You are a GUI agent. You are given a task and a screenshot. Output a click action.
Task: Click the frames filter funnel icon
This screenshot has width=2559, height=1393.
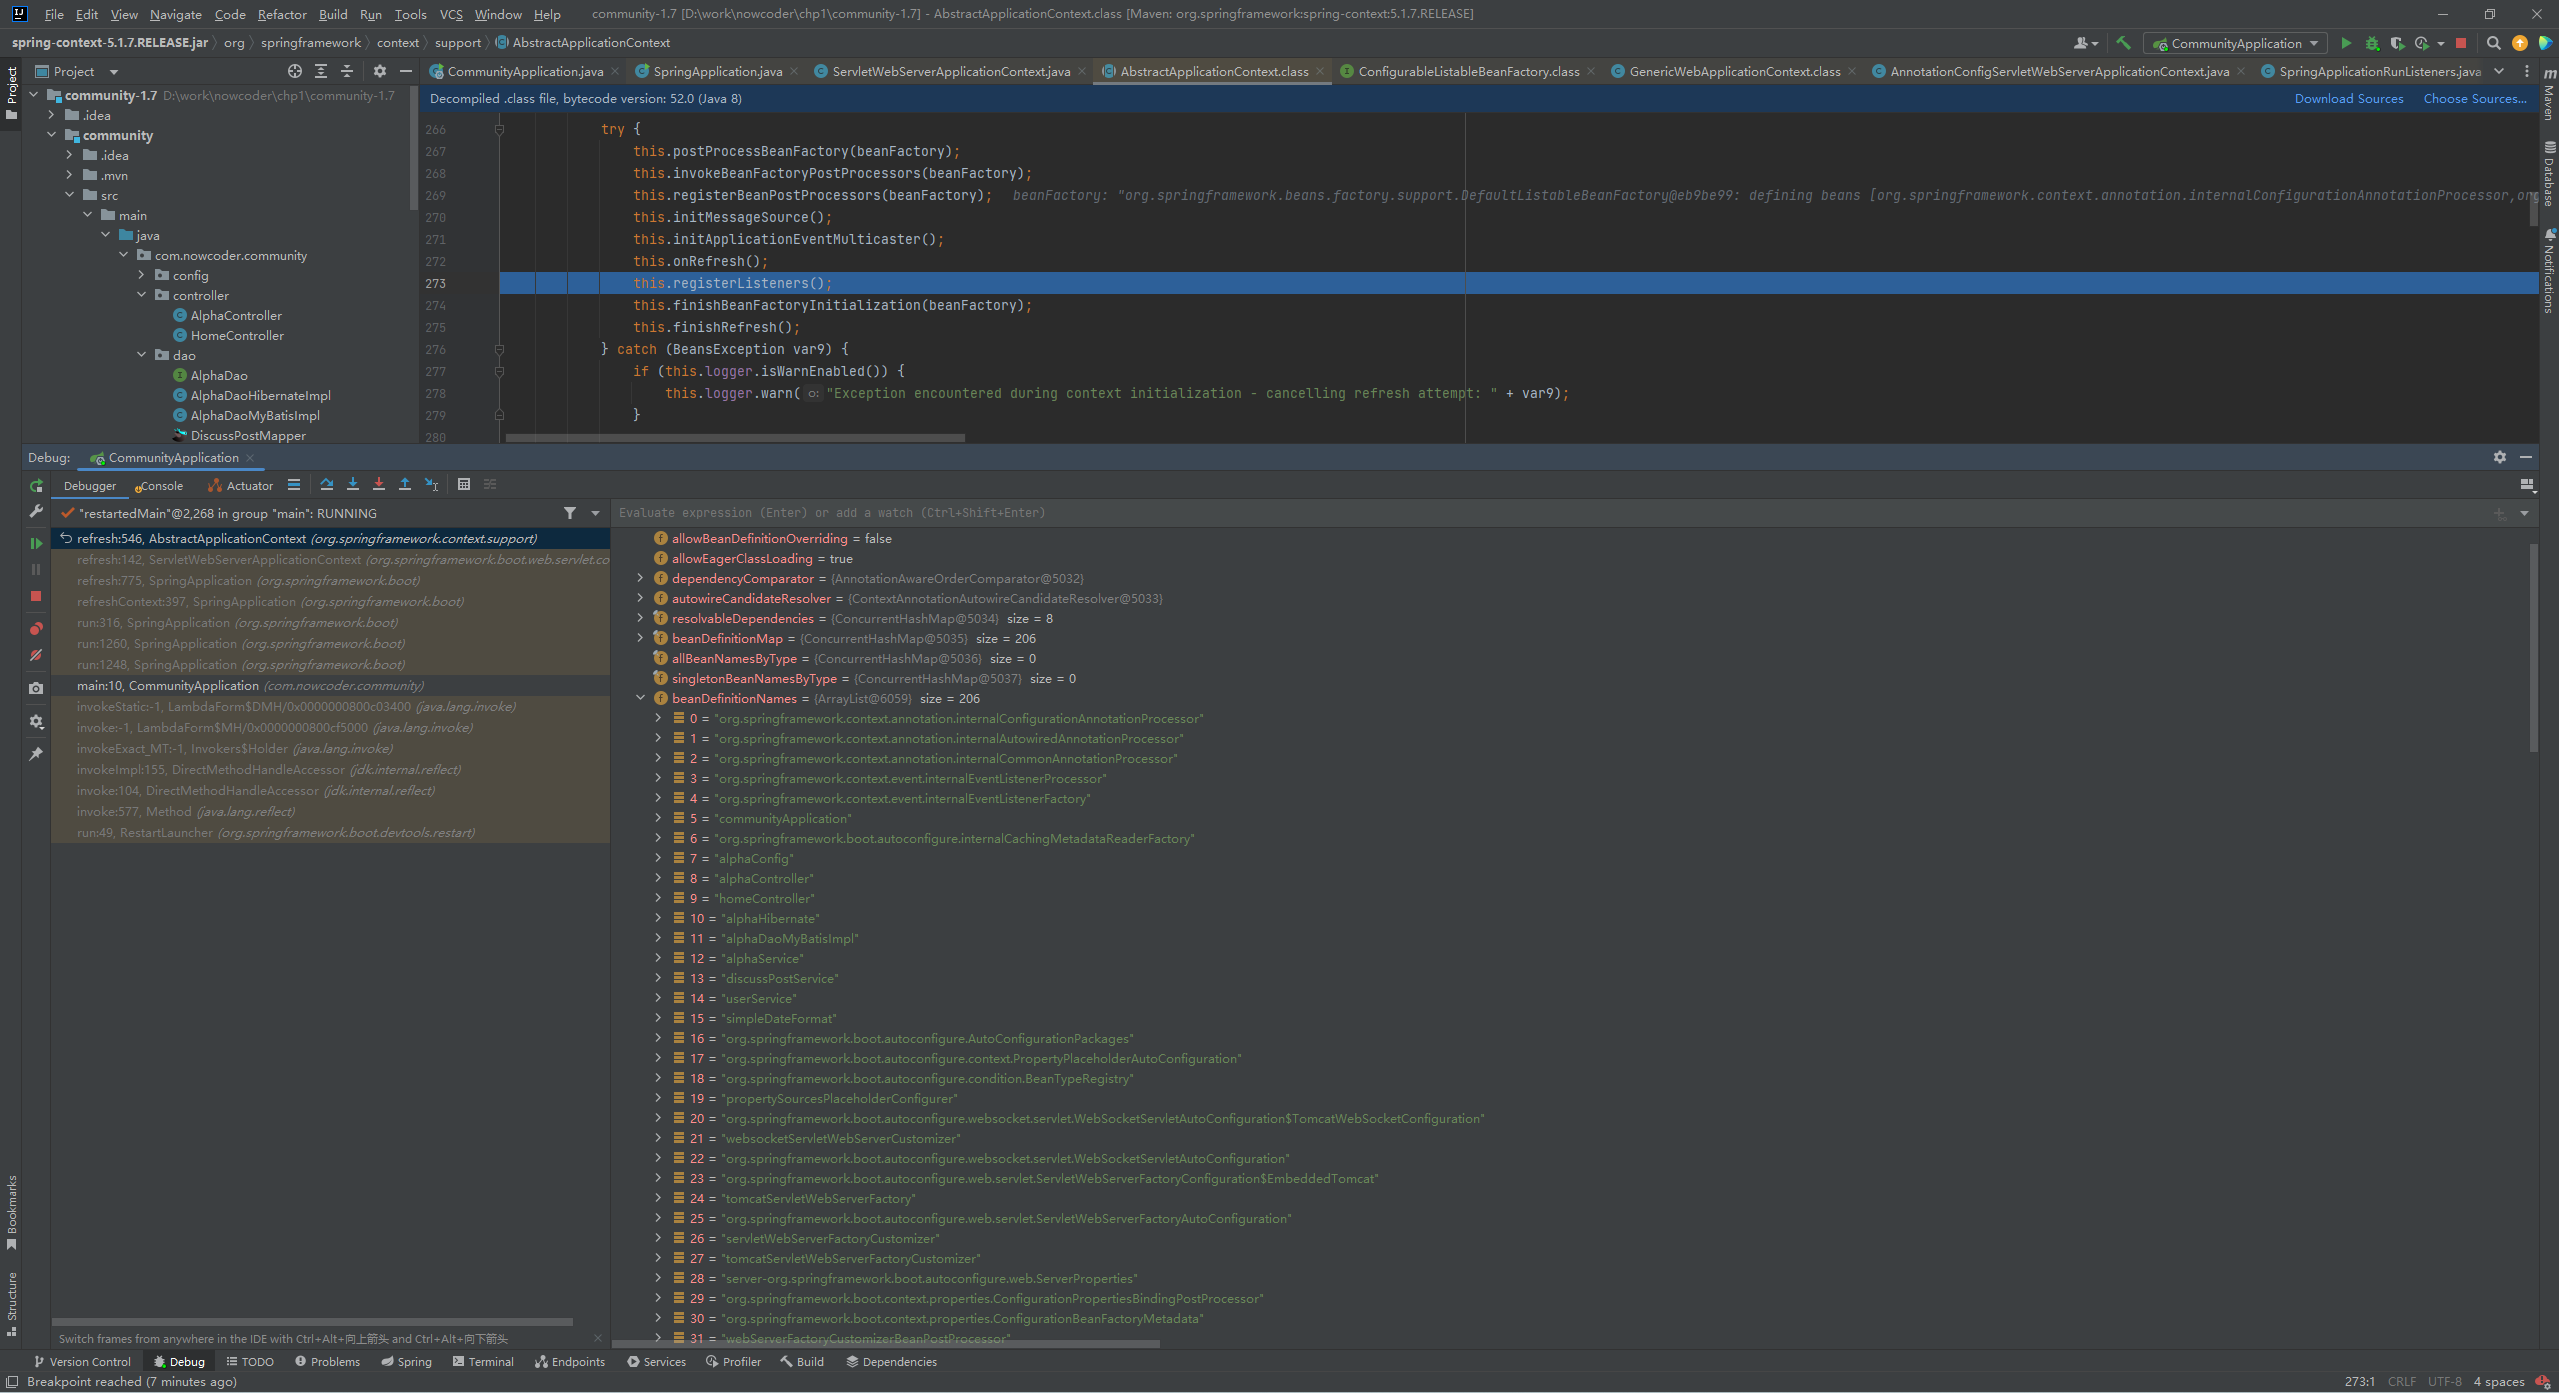pyautogui.click(x=570, y=513)
